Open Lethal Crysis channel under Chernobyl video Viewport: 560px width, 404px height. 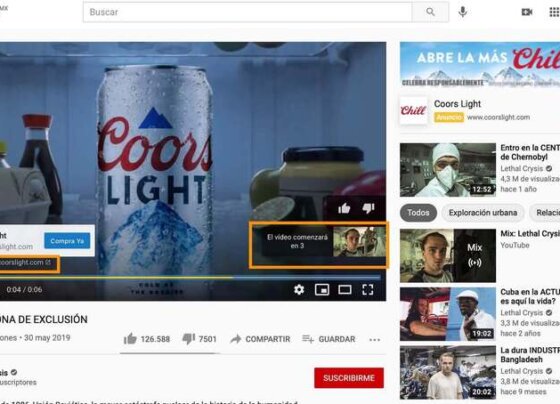(521, 169)
